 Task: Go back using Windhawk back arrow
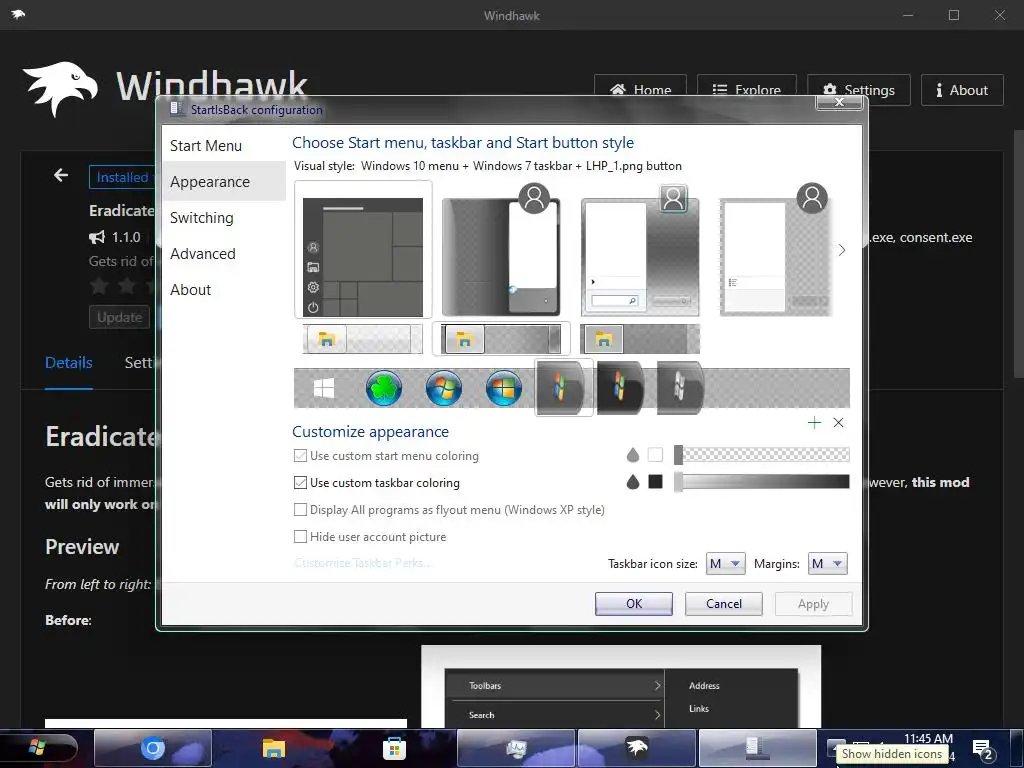[61, 175]
